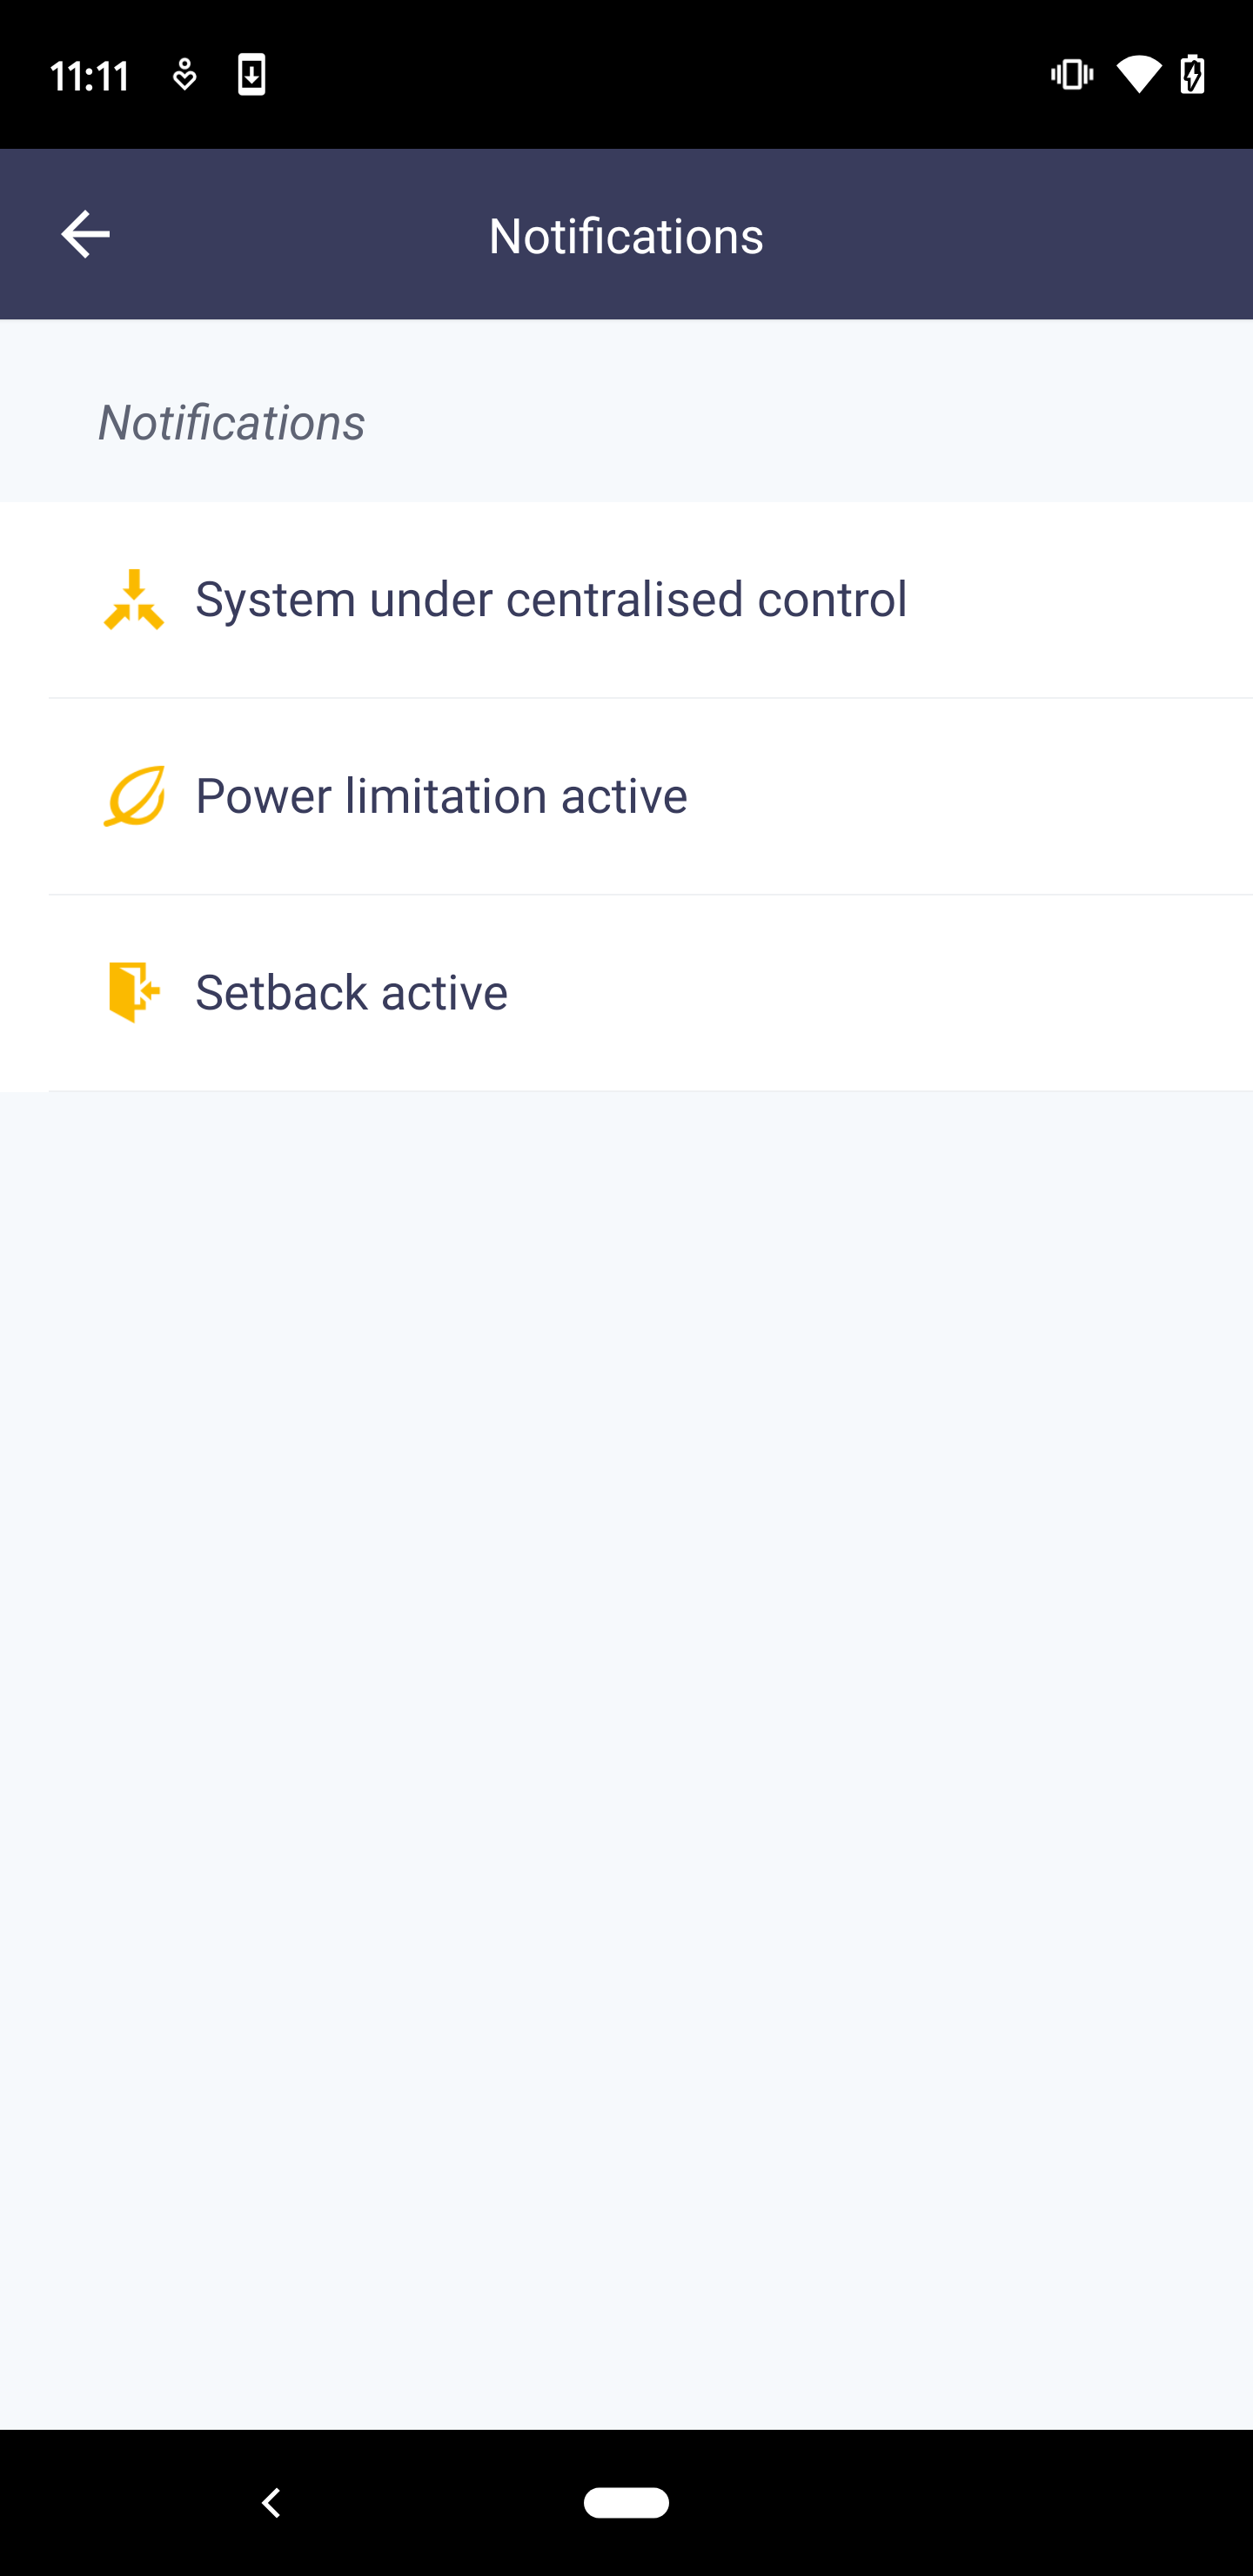Tap the 11:11 clock in status bar
Image resolution: width=1253 pixels, height=2576 pixels.
click(x=90, y=76)
